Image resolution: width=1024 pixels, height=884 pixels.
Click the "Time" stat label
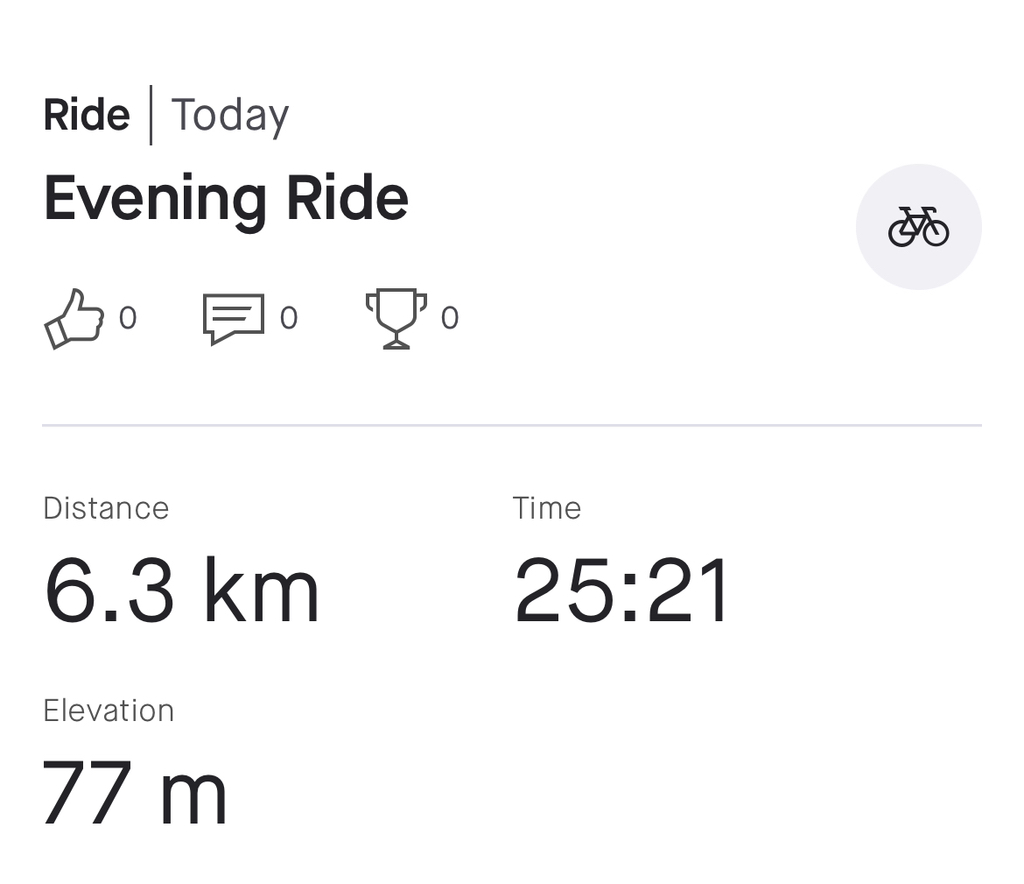click(547, 508)
